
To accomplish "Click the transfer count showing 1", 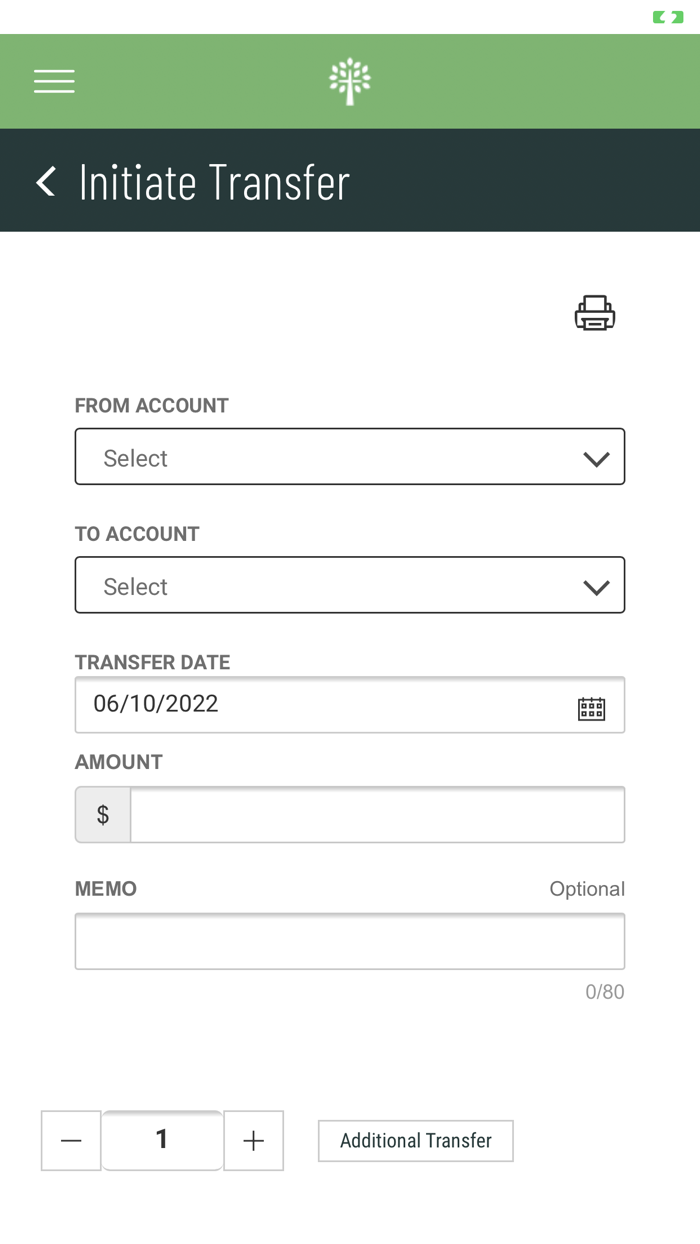I will click(162, 1140).
